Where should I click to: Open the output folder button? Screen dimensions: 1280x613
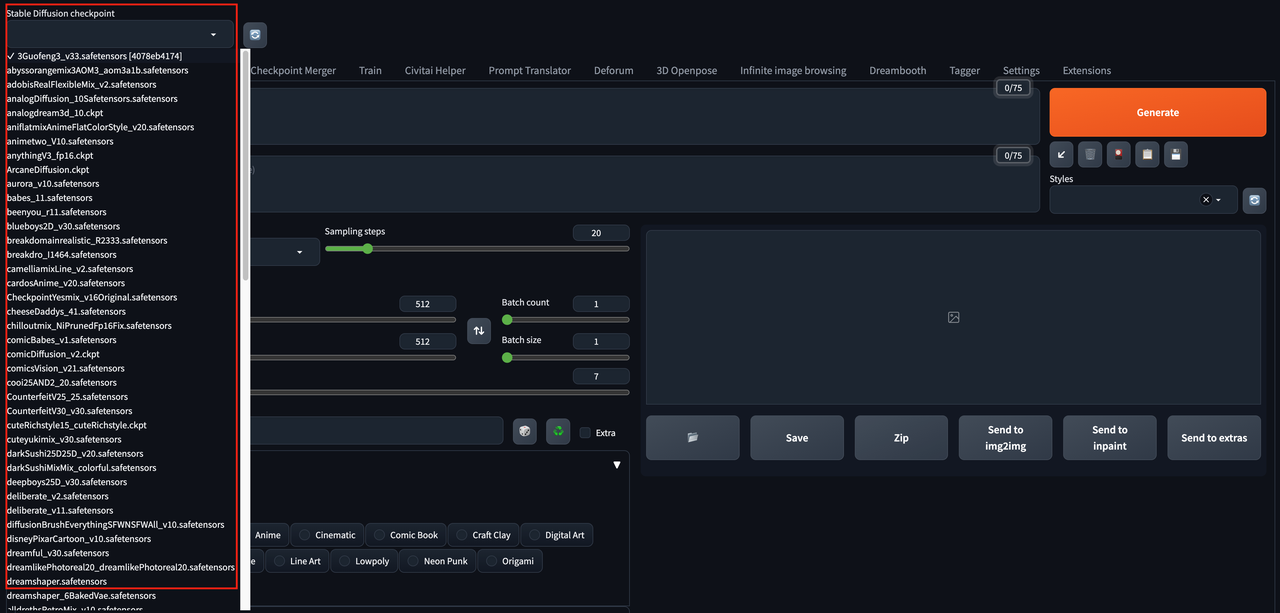pyautogui.click(x=693, y=438)
